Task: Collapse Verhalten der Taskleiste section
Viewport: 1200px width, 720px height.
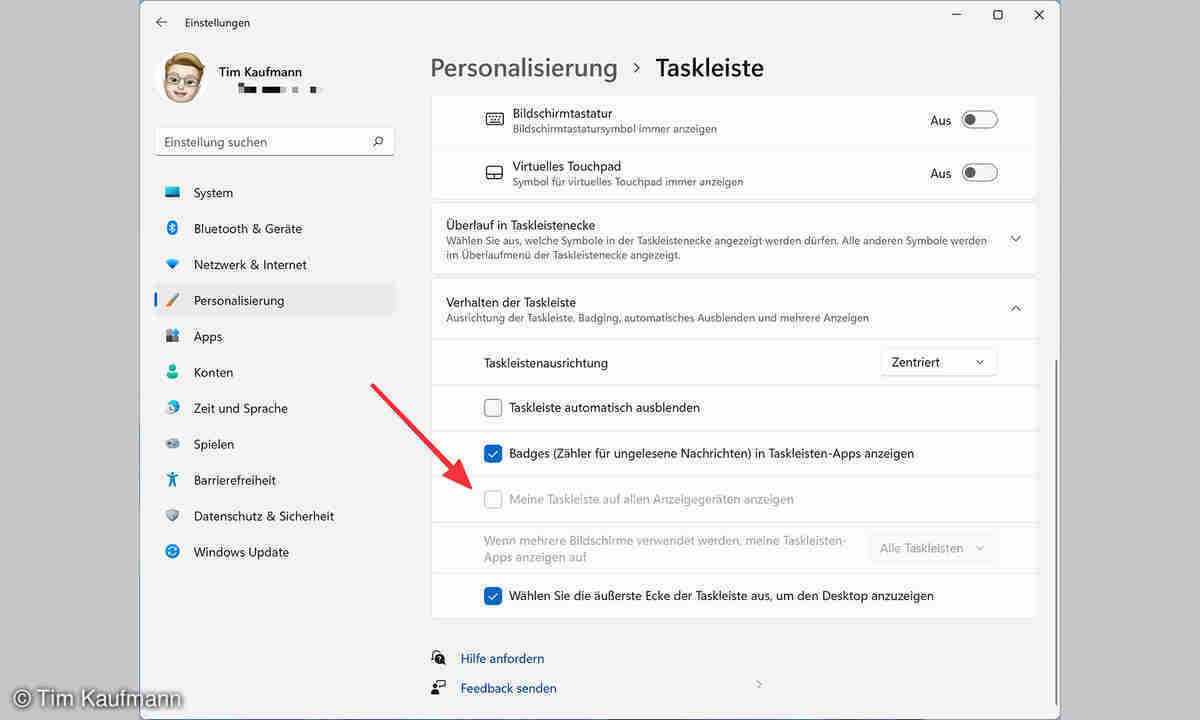Action: [1015, 309]
